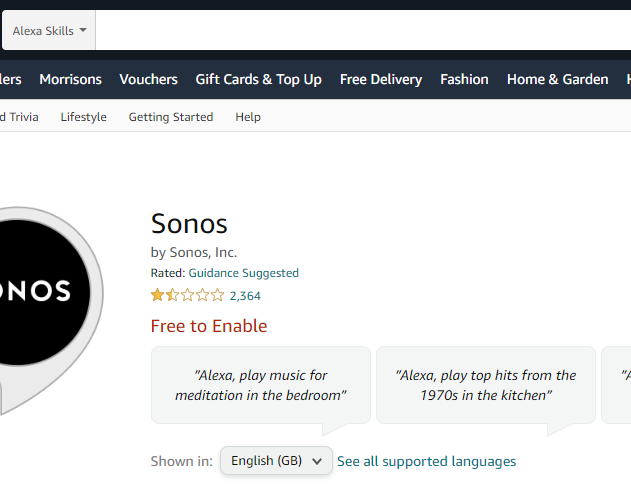Open the Morrisons navigation link
This screenshot has height=493, width=631.
click(x=70, y=79)
